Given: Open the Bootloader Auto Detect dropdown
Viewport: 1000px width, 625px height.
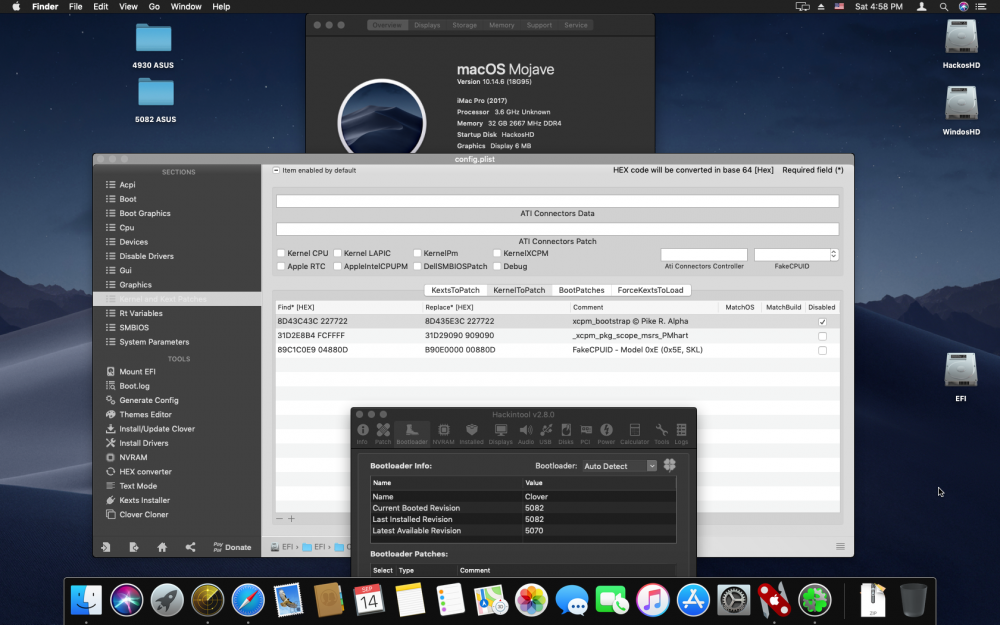Looking at the screenshot, I should 619,466.
